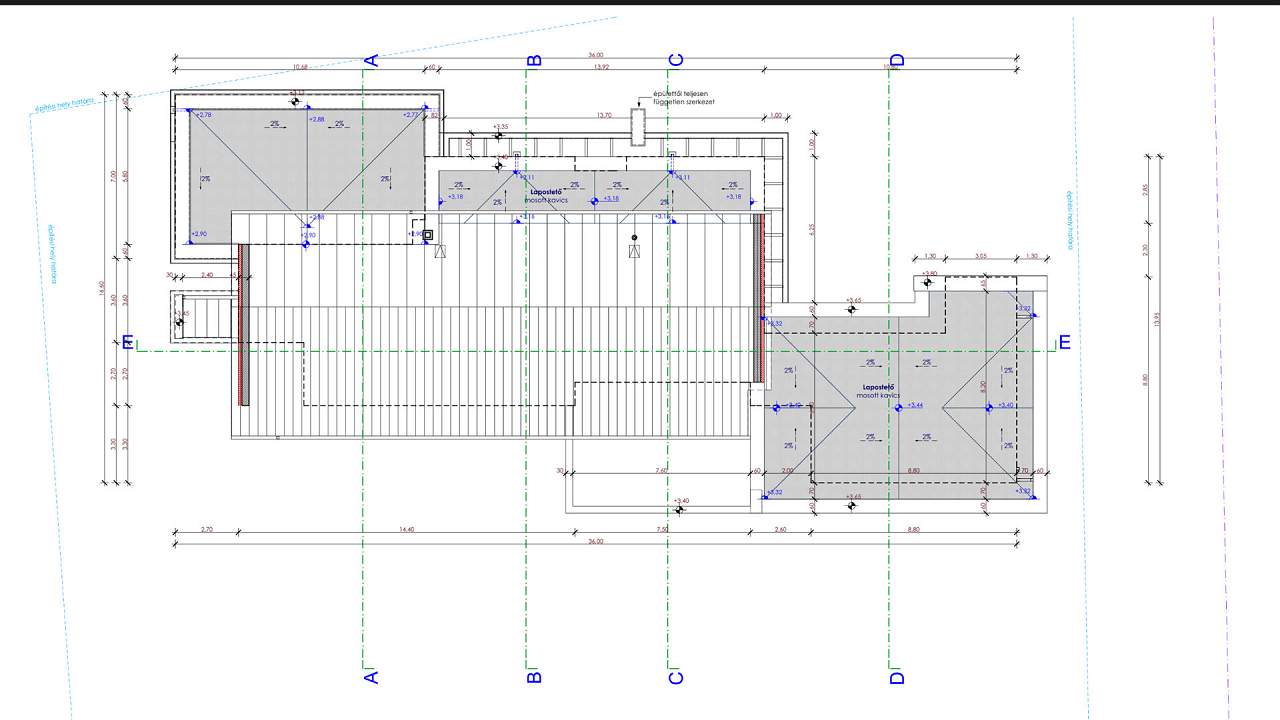Select section label E on the left side
This screenshot has height=720, width=1280.
click(x=128, y=342)
